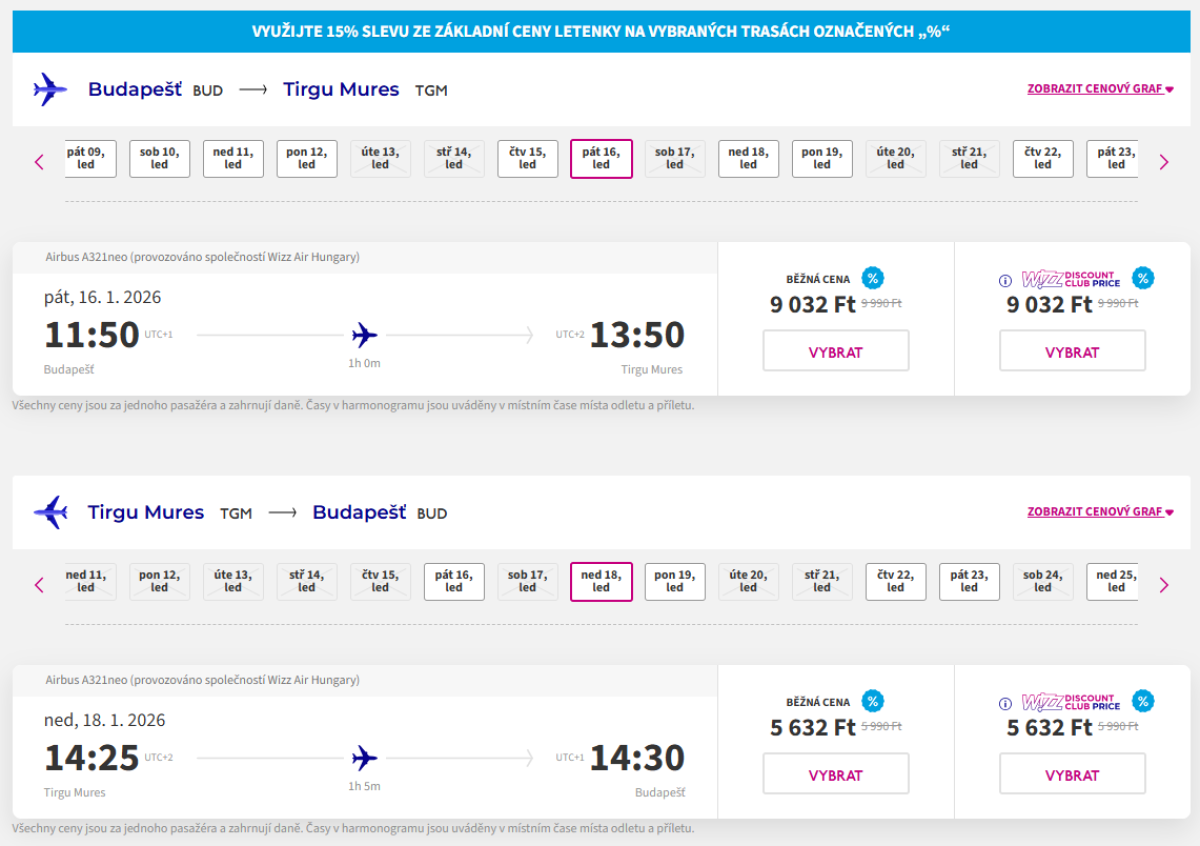Viewport: 1200px width, 846px height.
Task: Expand price chart for Tirgu Mures to Budapešť
Action: pyautogui.click(x=1099, y=512)
